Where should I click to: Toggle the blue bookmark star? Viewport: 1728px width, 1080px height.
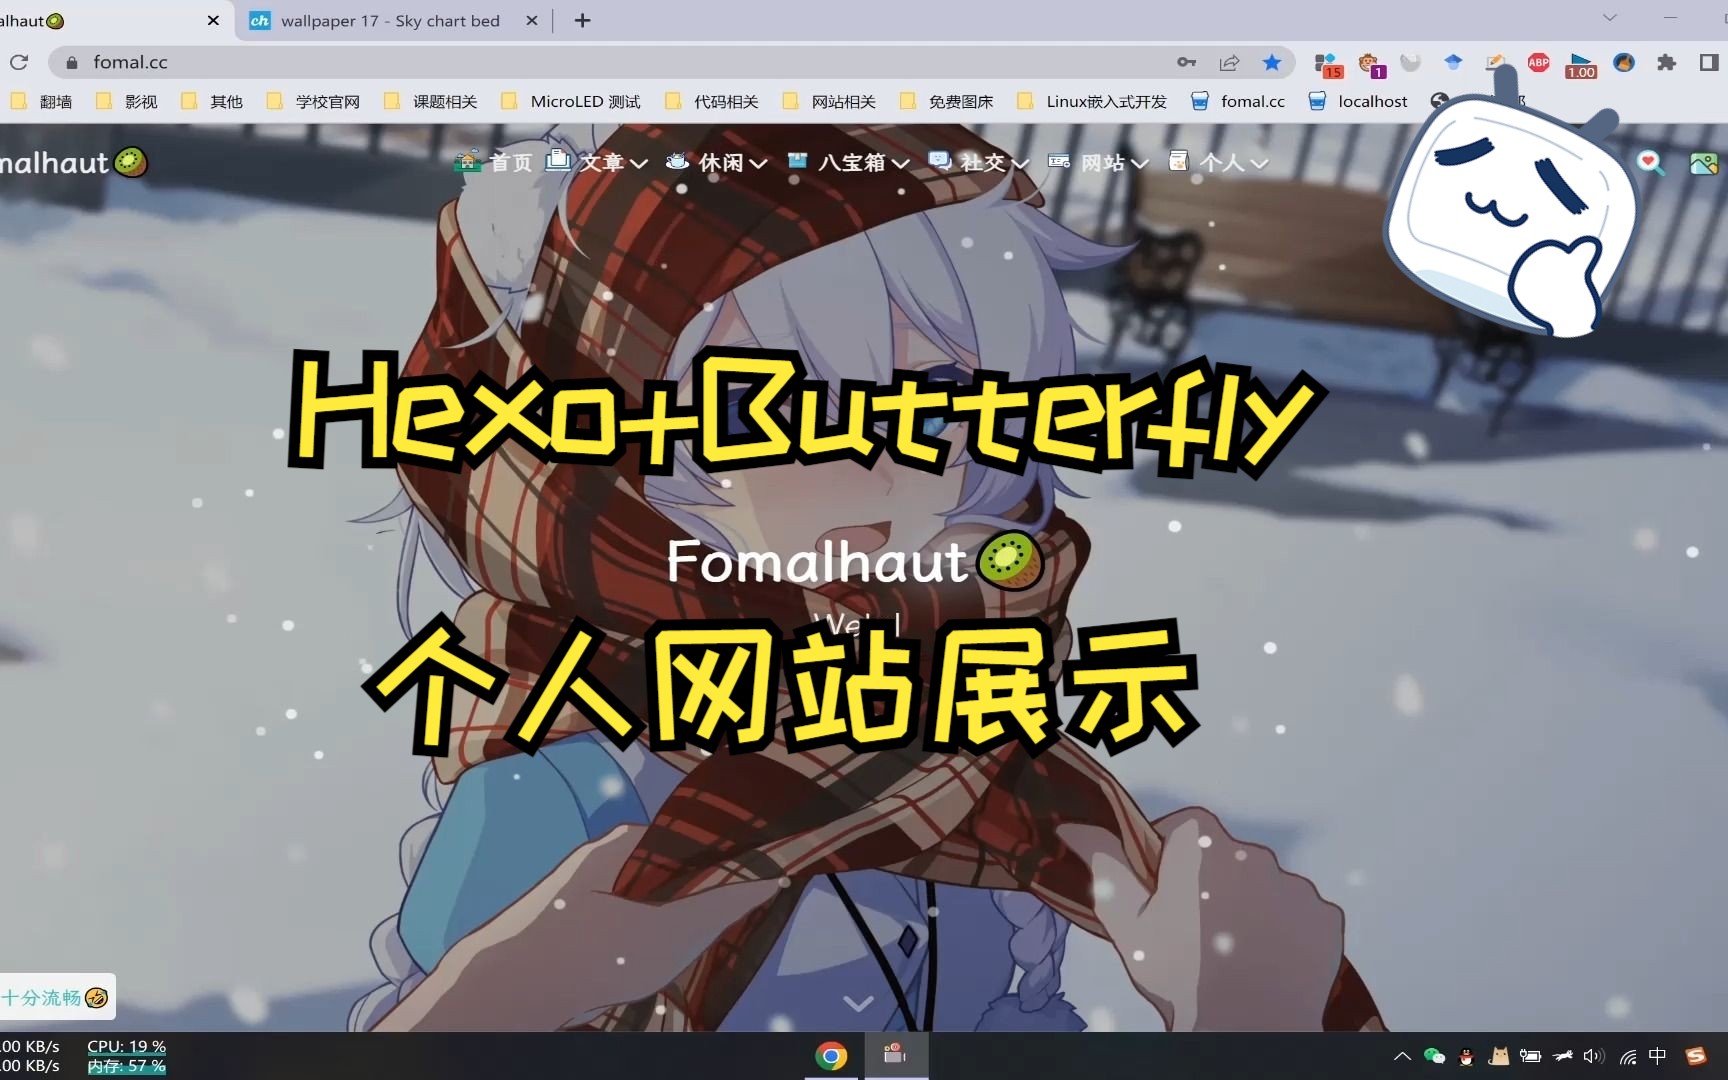(x=1272, y=62)
